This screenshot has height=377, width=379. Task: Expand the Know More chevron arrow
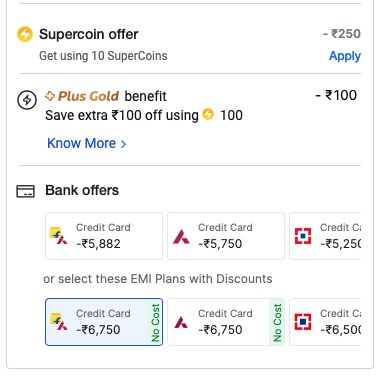click(123, 144)
